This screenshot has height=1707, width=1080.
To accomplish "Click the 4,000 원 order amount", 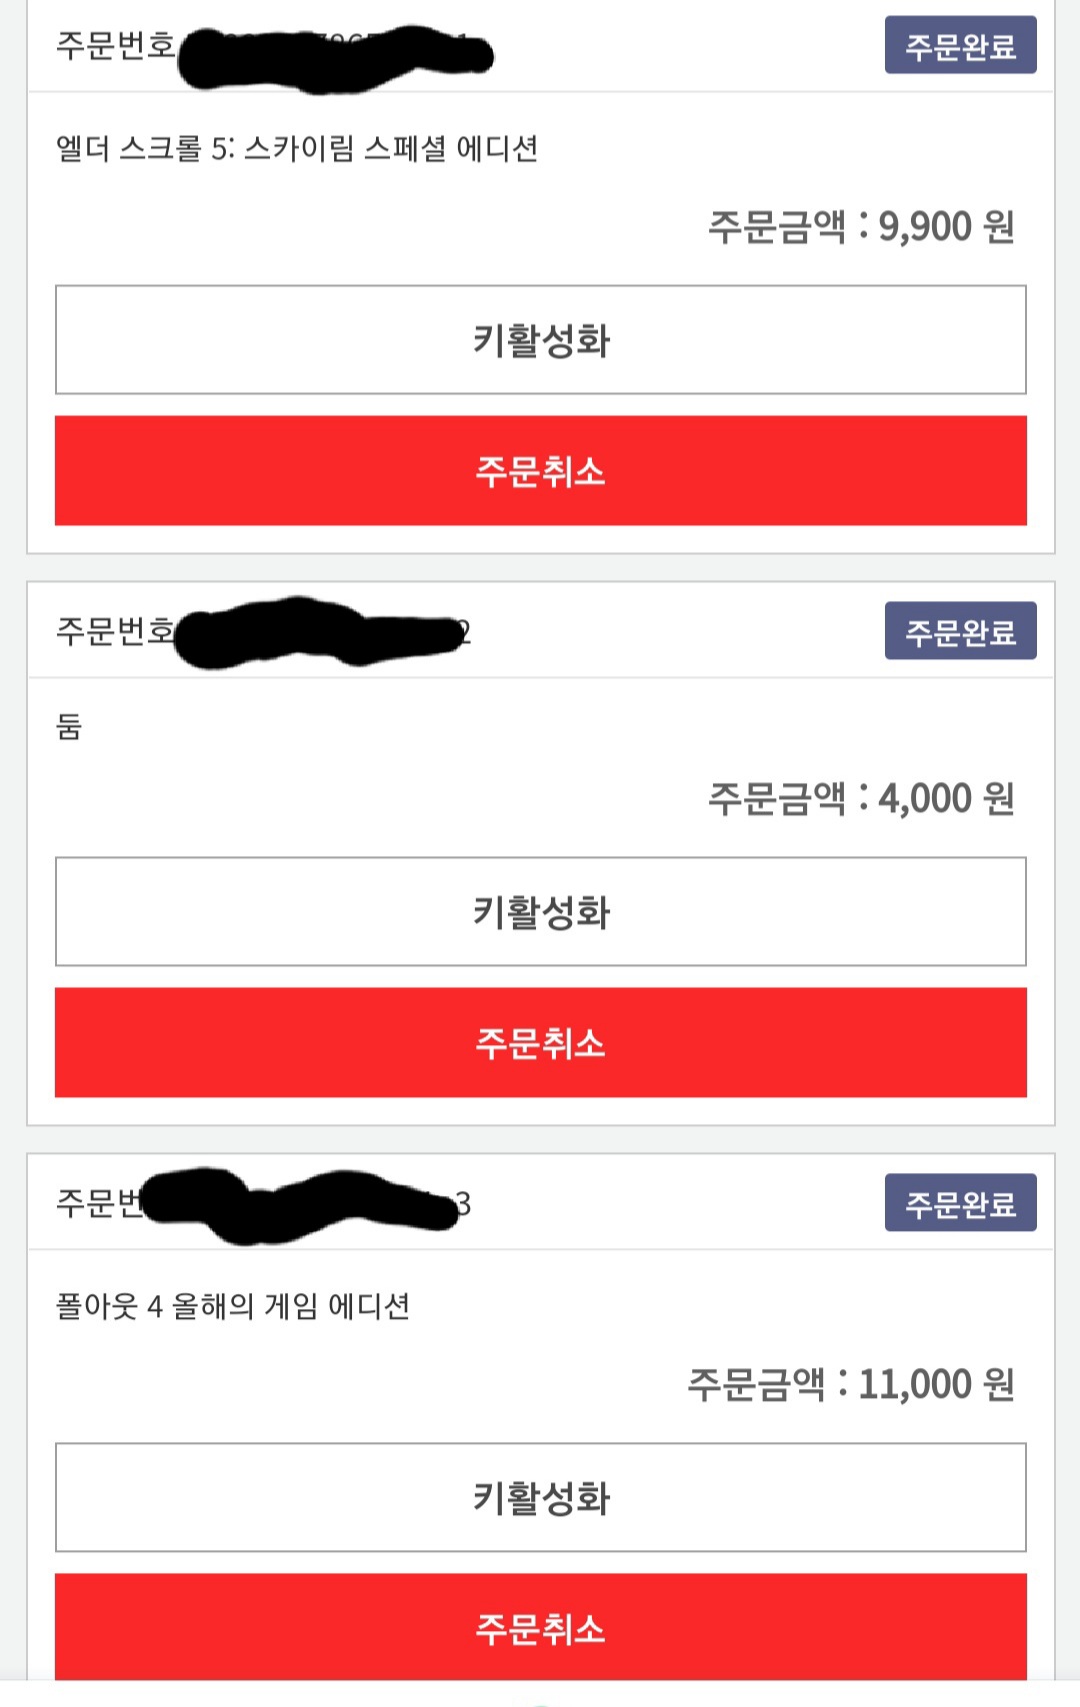I will pyautogui.click(x=946, y=798).
